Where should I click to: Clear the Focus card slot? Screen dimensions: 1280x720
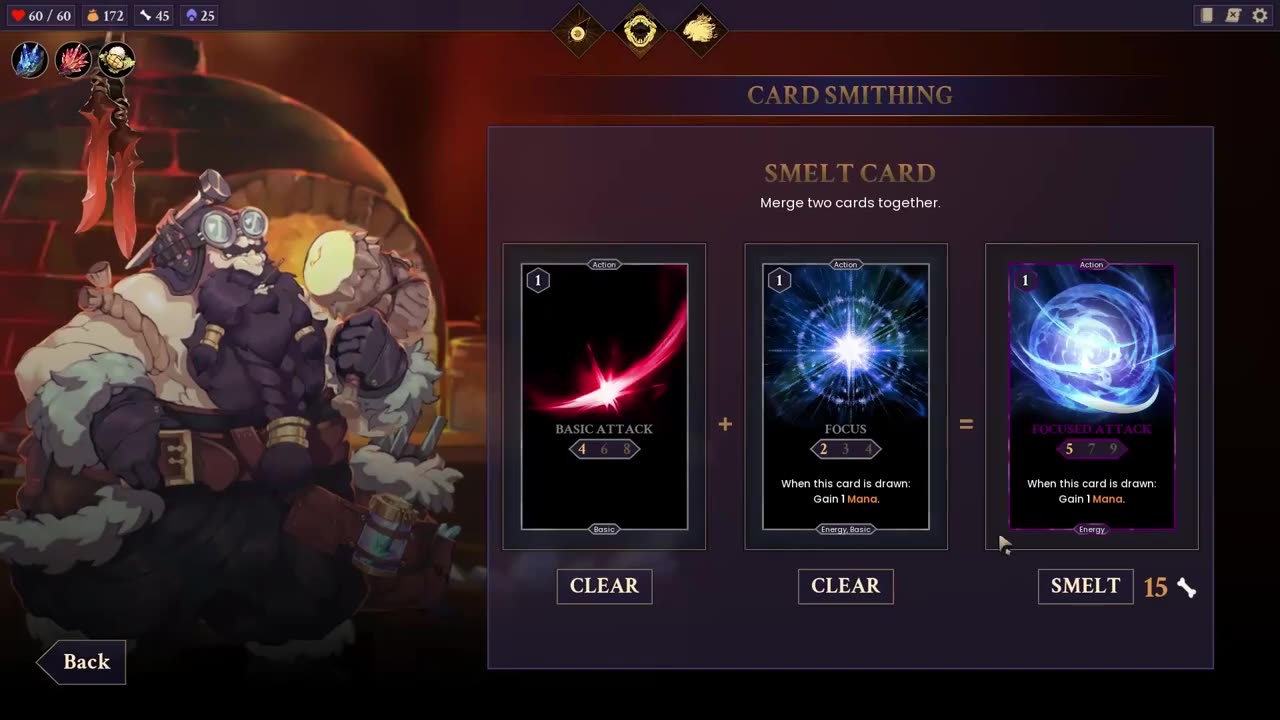click(x=845, y=586)
